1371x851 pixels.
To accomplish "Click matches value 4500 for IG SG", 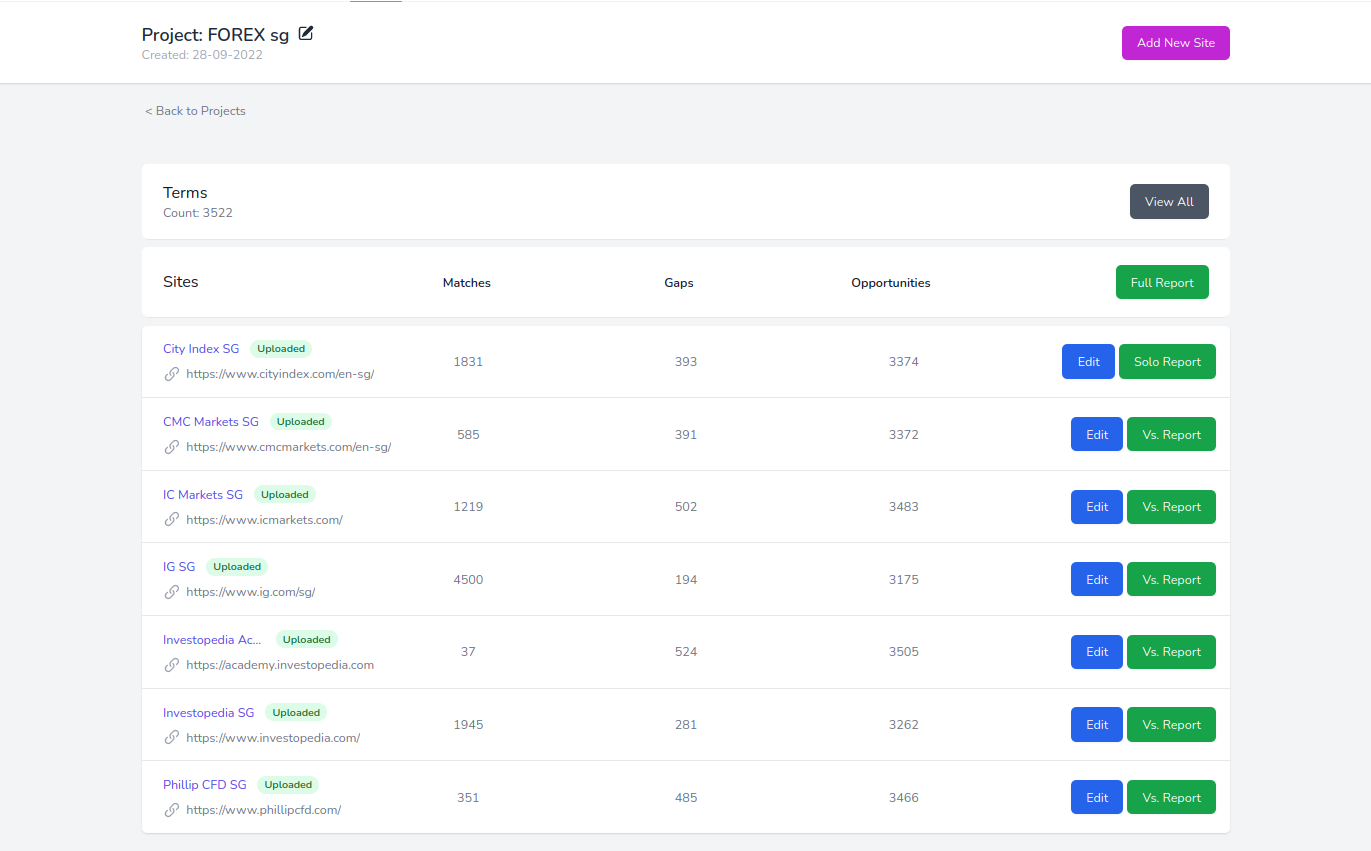I will click(x=468, y=580).
